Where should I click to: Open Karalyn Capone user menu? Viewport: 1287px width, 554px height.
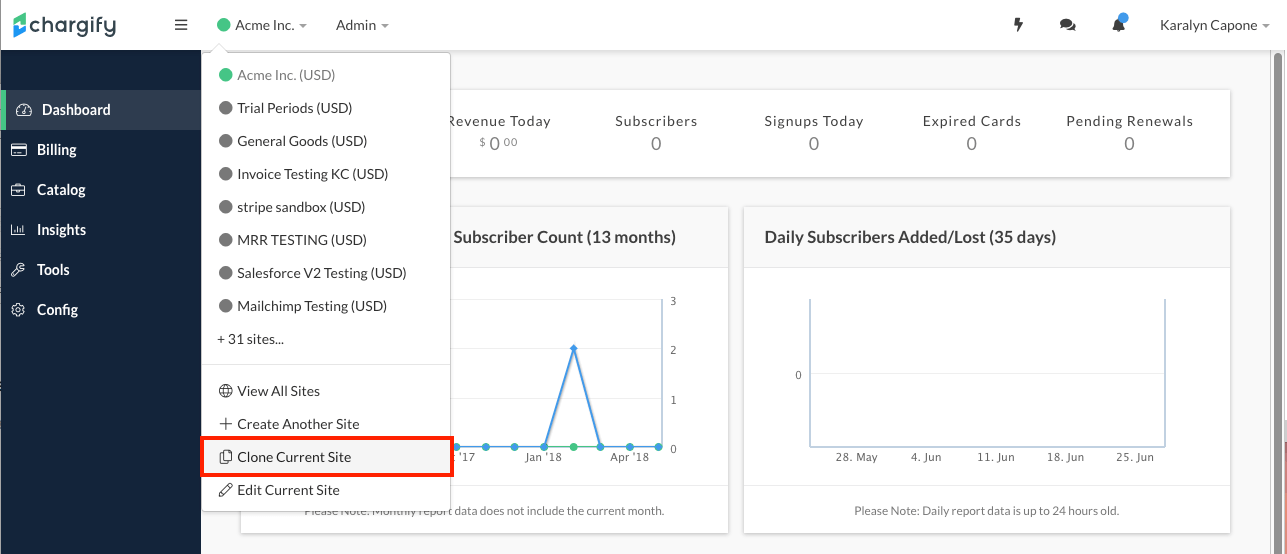coord(1214,25)
